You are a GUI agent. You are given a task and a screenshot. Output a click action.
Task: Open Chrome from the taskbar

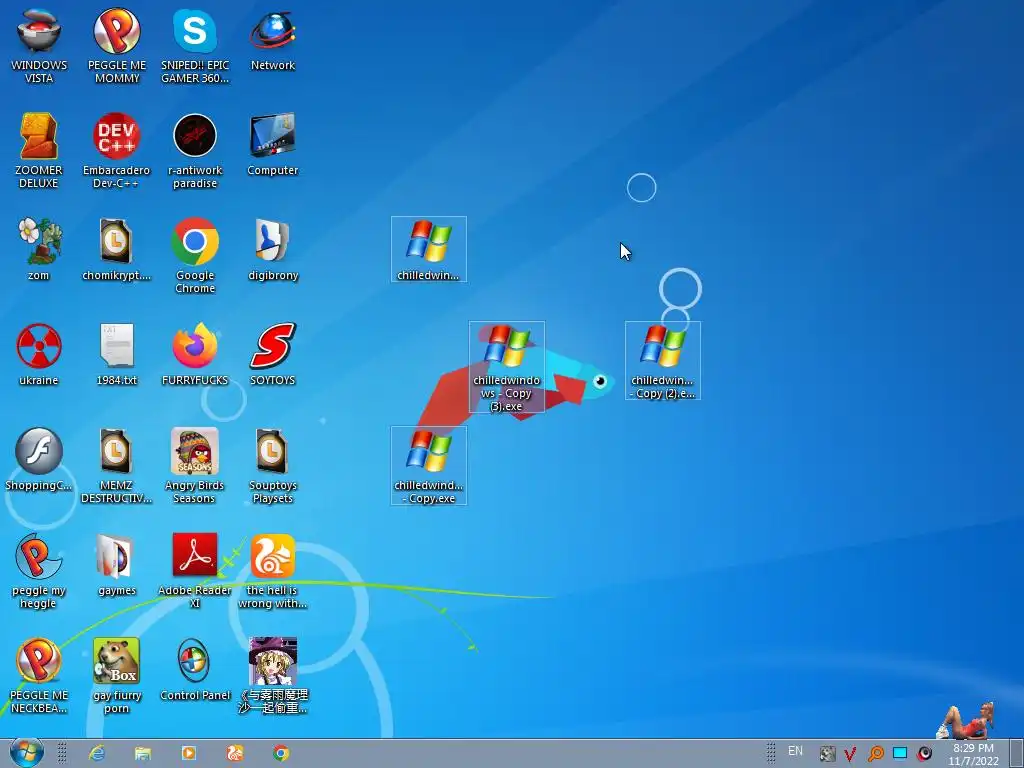(281, 754)
